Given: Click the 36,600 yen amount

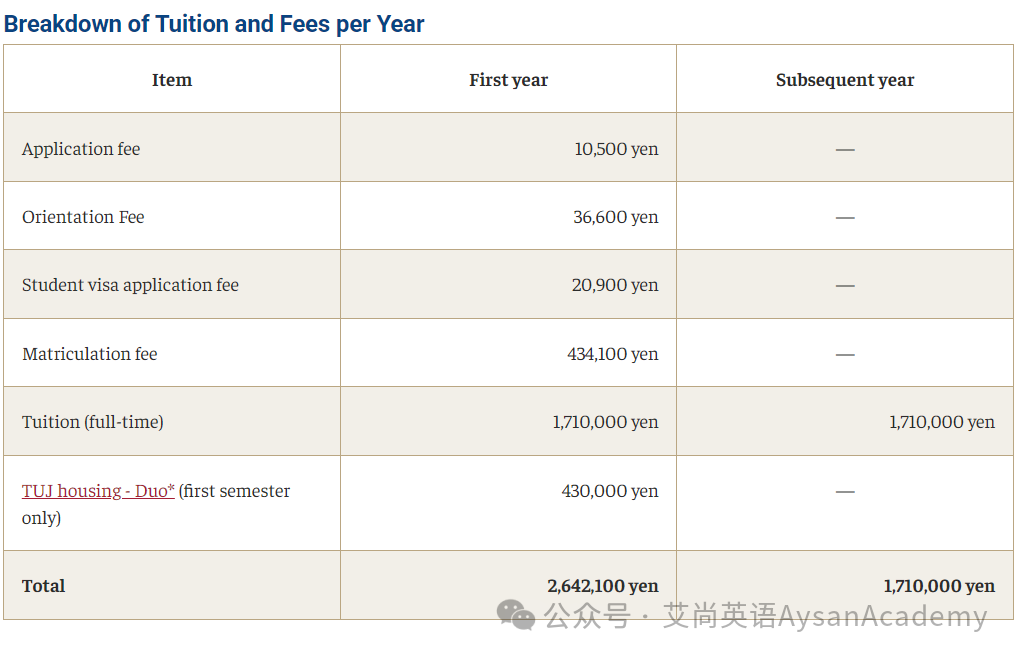Looking at the screenshot, I should [x=615, y=217].
